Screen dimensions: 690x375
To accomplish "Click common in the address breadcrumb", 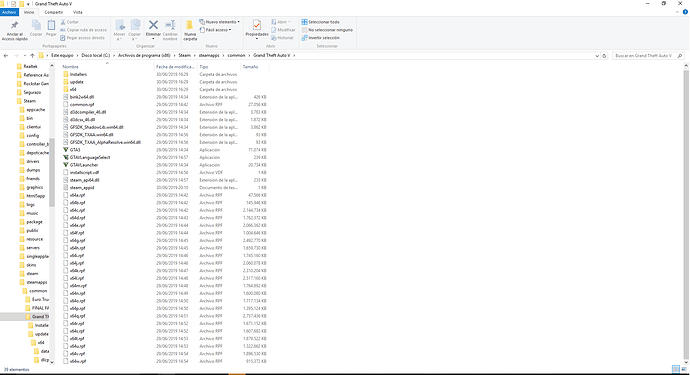I will pos(236,55).
